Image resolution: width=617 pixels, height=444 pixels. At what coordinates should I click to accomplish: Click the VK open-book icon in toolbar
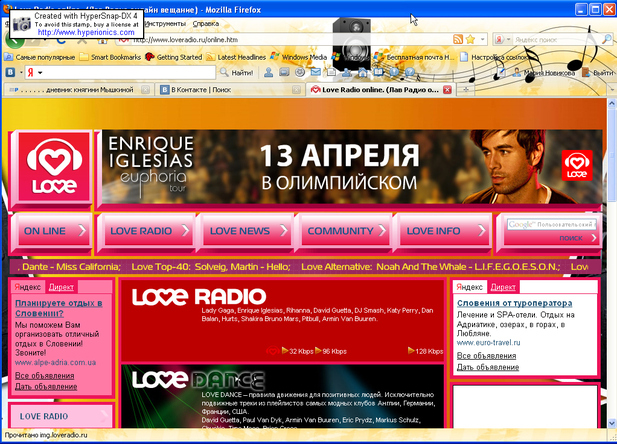pos(378,72)
